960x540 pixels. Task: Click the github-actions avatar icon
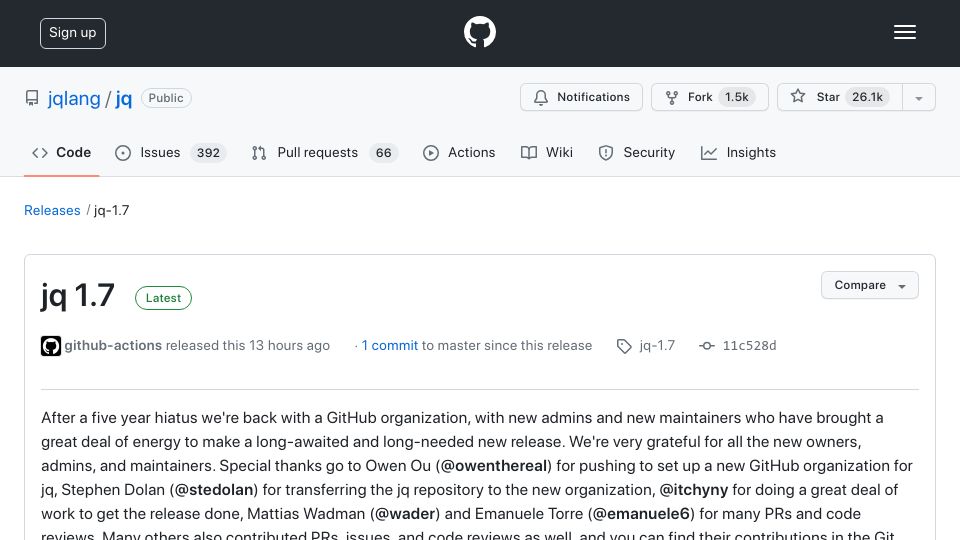click(x=51, y=346)
